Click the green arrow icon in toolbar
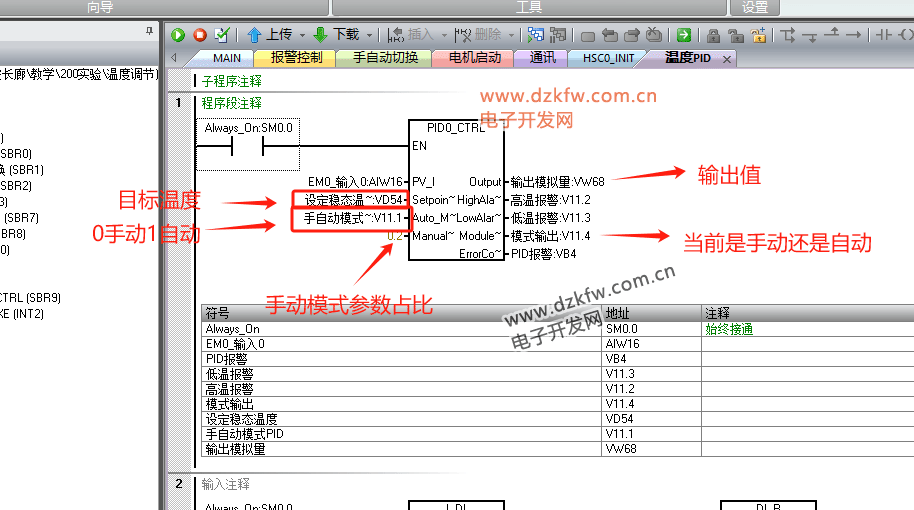Image resolution: width=914 pixels, height=510 pixels. (684, 35)
